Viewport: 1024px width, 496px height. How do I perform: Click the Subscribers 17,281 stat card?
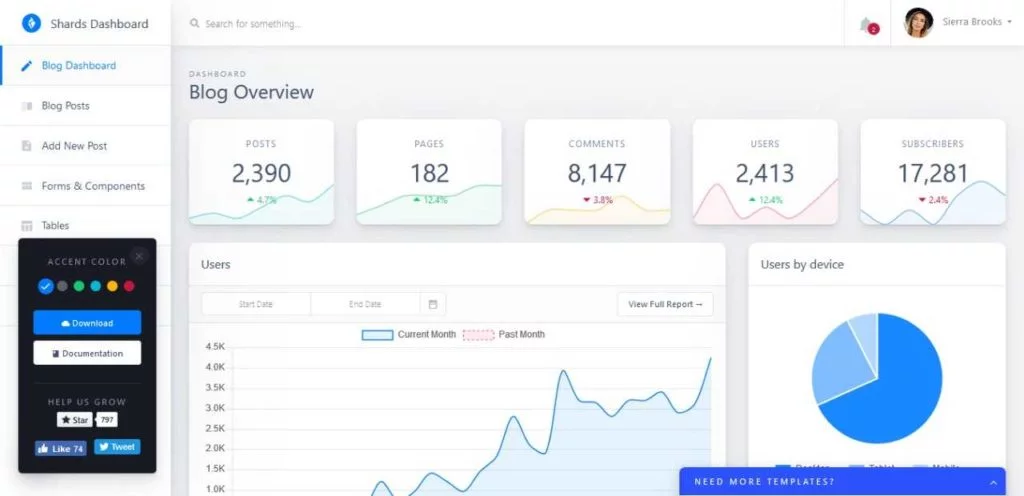tap(933, 172)
